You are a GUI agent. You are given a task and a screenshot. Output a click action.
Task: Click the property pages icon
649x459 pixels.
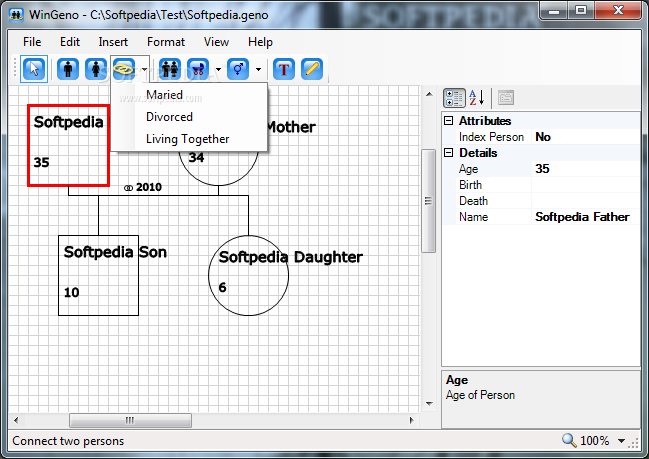click(506, 98)
